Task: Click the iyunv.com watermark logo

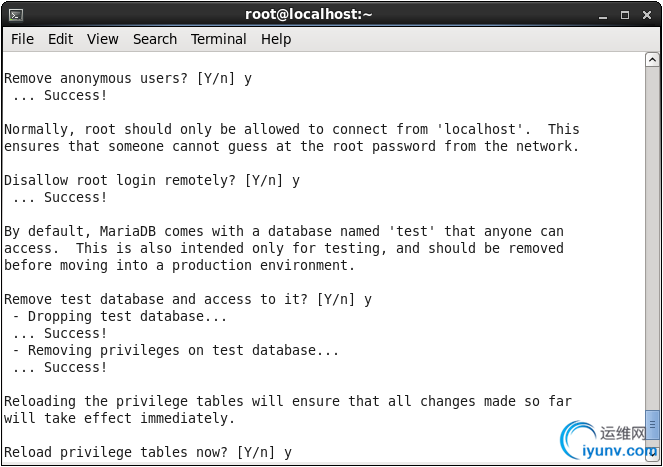Action: click(609, 442)
